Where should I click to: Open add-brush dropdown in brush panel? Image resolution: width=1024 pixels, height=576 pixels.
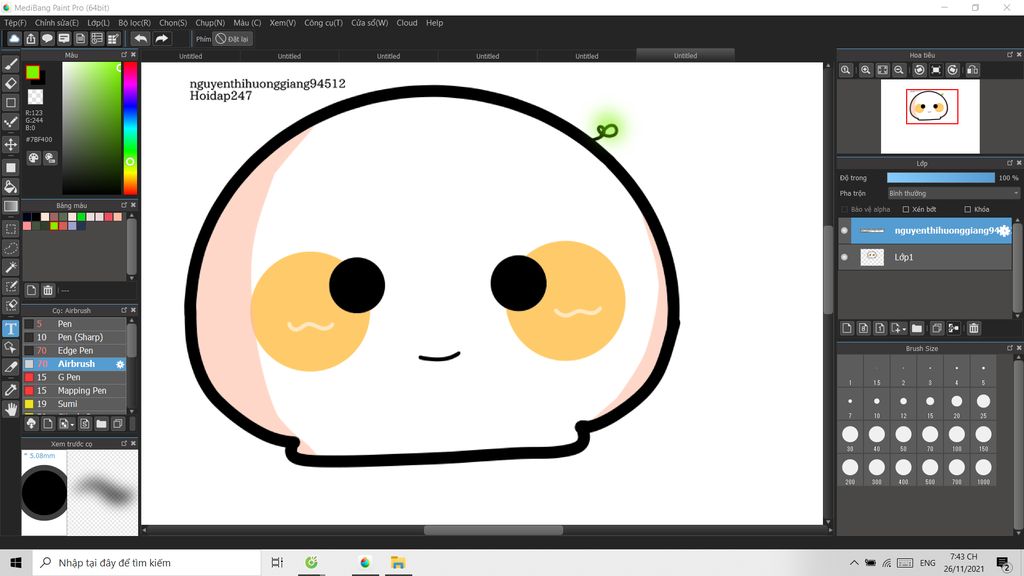click(x=66, y=424)
